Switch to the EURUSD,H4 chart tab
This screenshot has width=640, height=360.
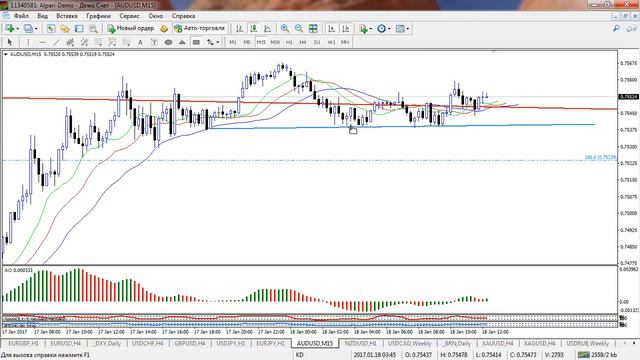[66, 344]
